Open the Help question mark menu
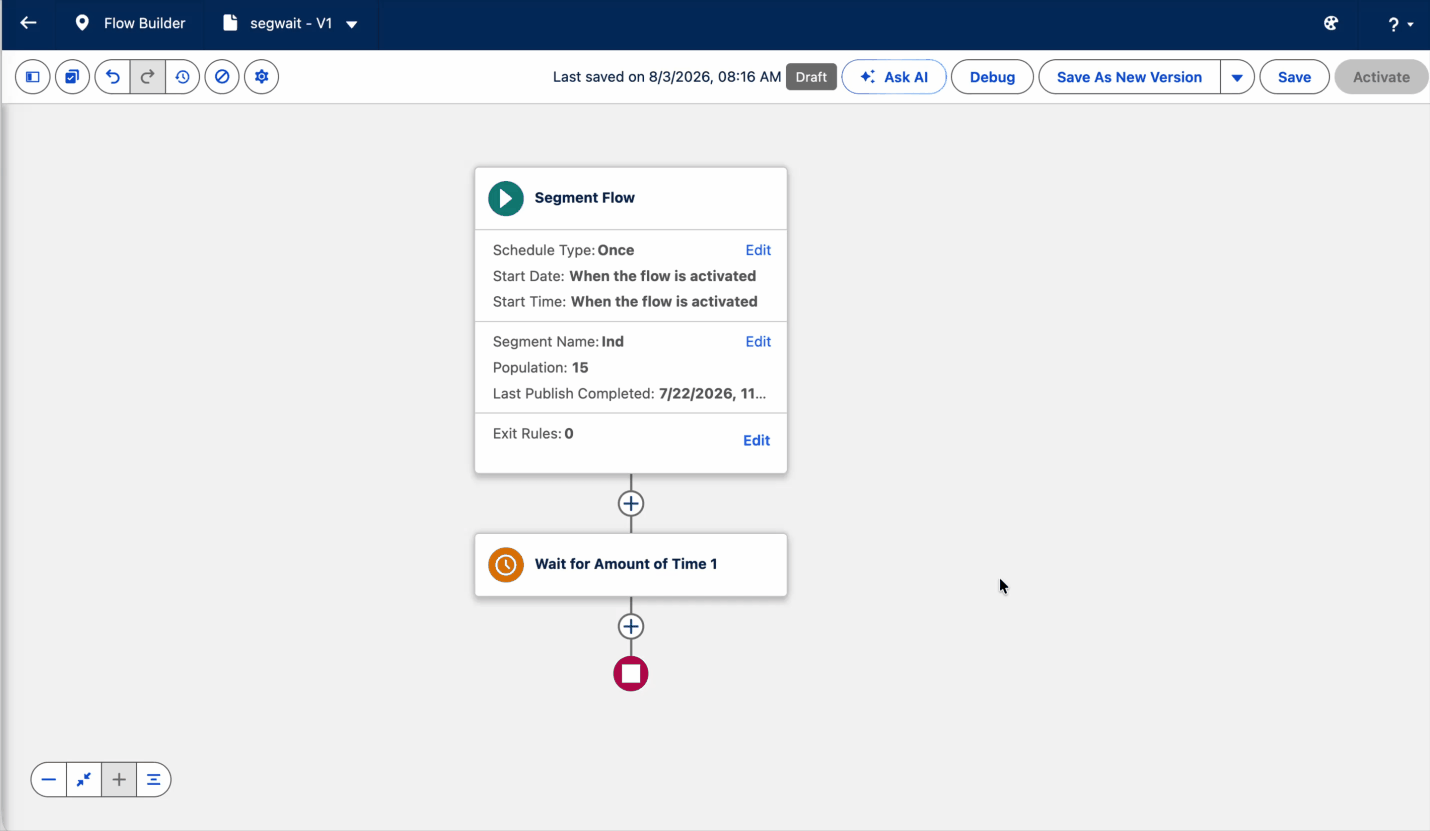 pyautogui.click(x=1400, y=24)
